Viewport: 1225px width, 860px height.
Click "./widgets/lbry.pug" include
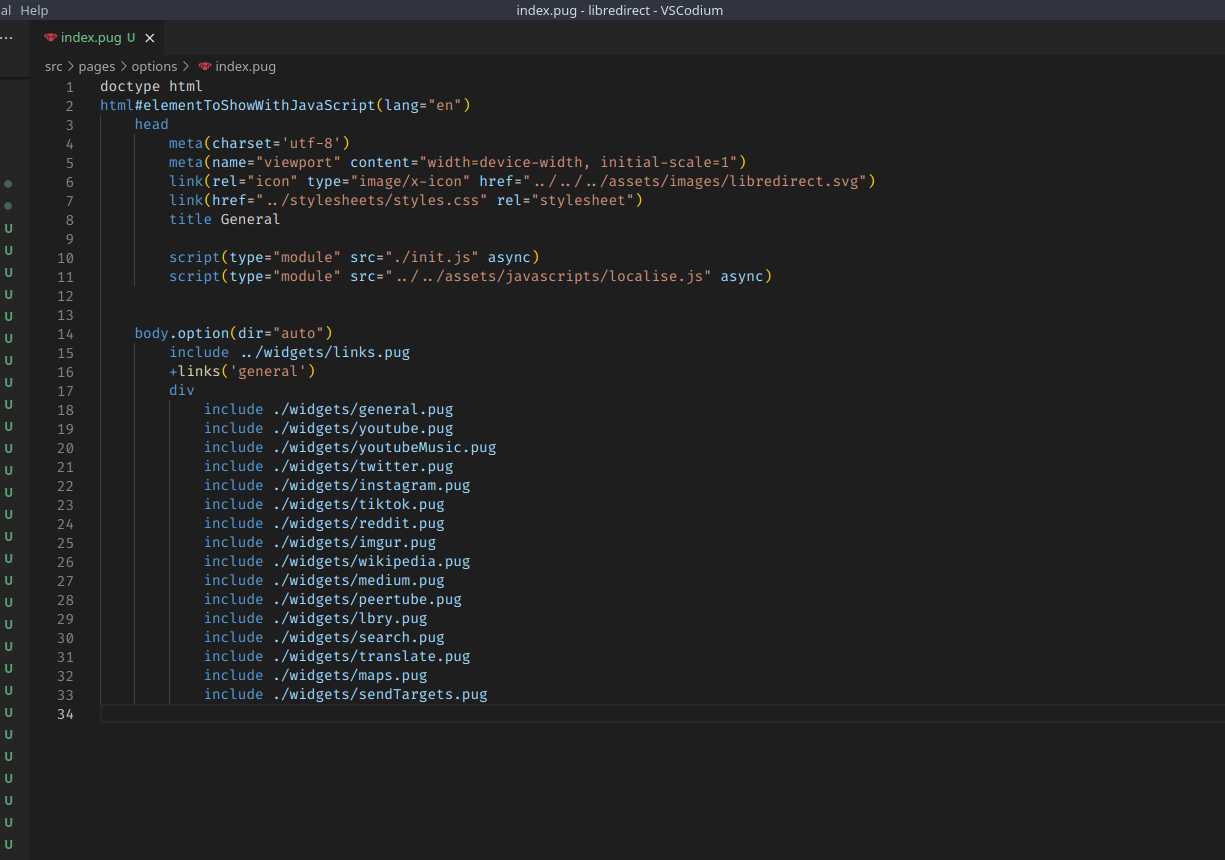350,619
